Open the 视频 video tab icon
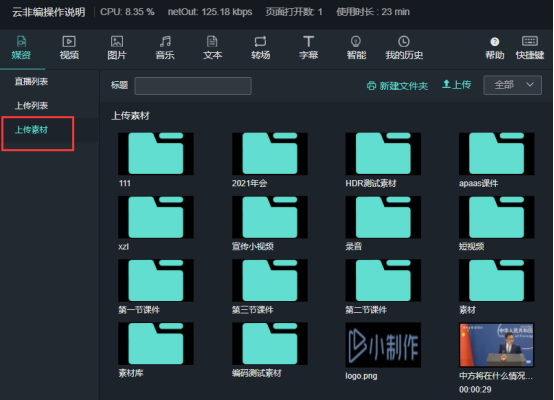The width and height of the screenshot is (554, 400). [69, 41]
